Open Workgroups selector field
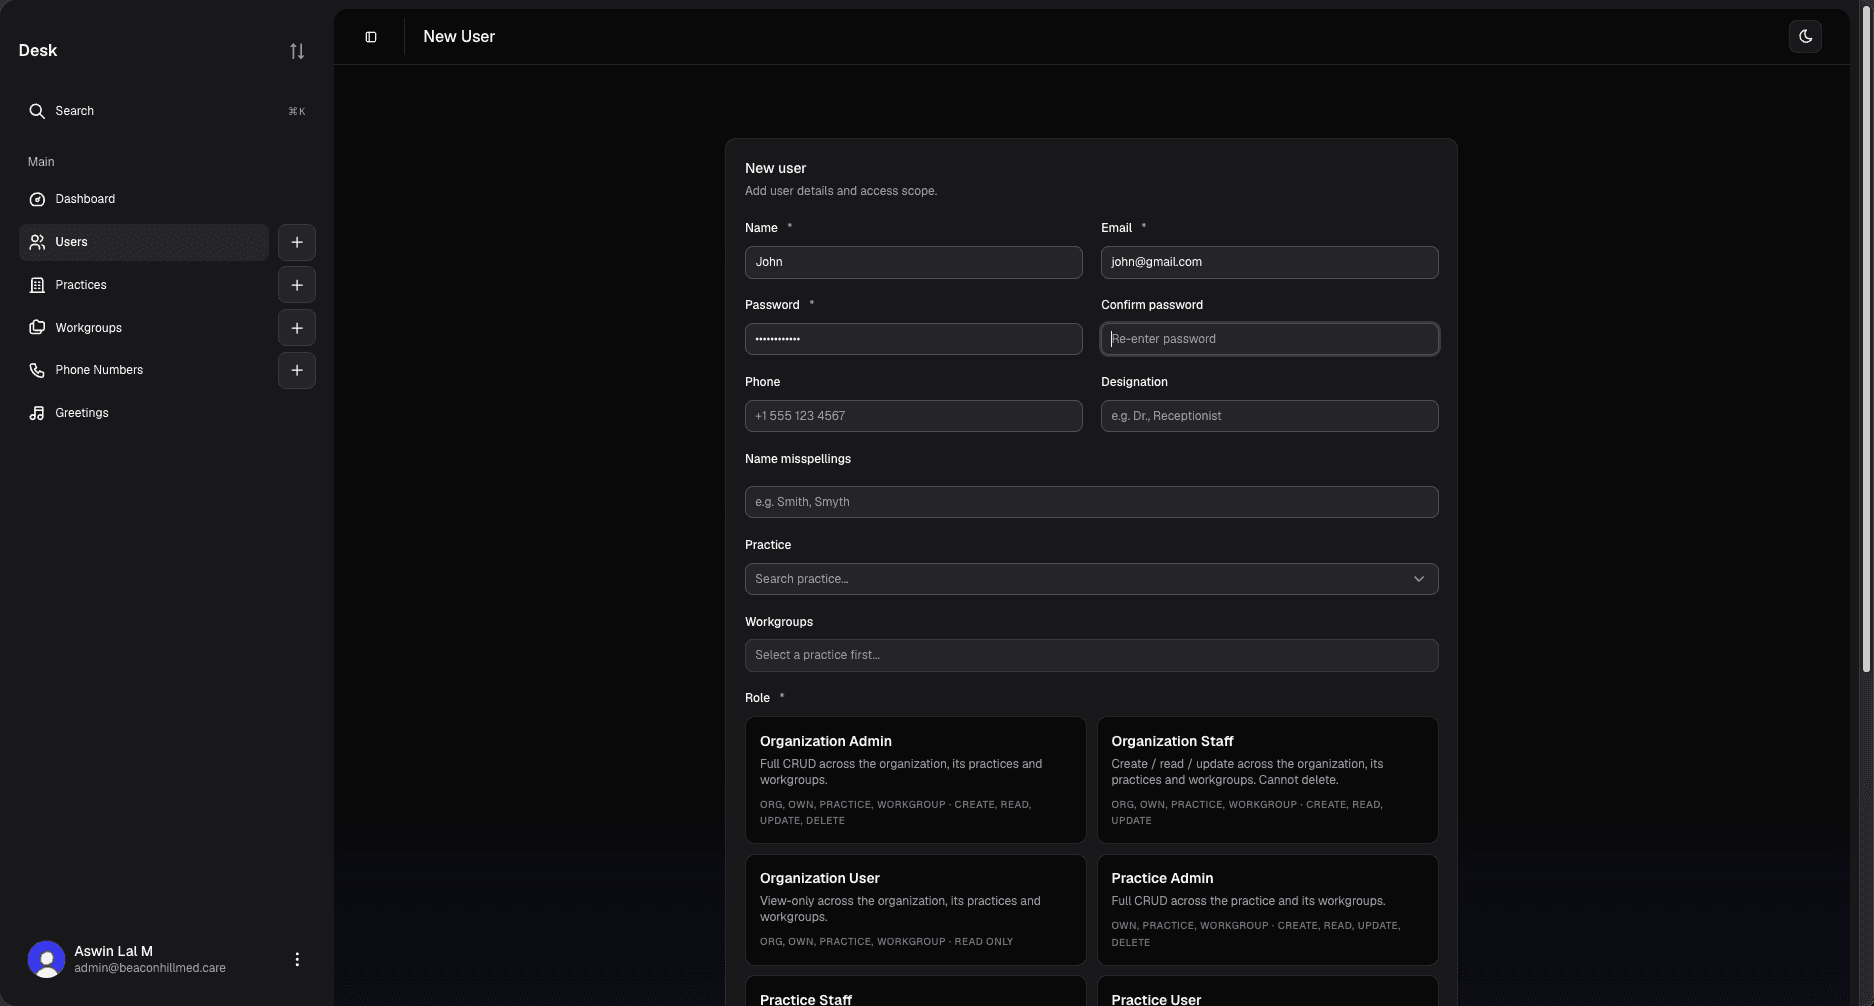 (1091, 655)
